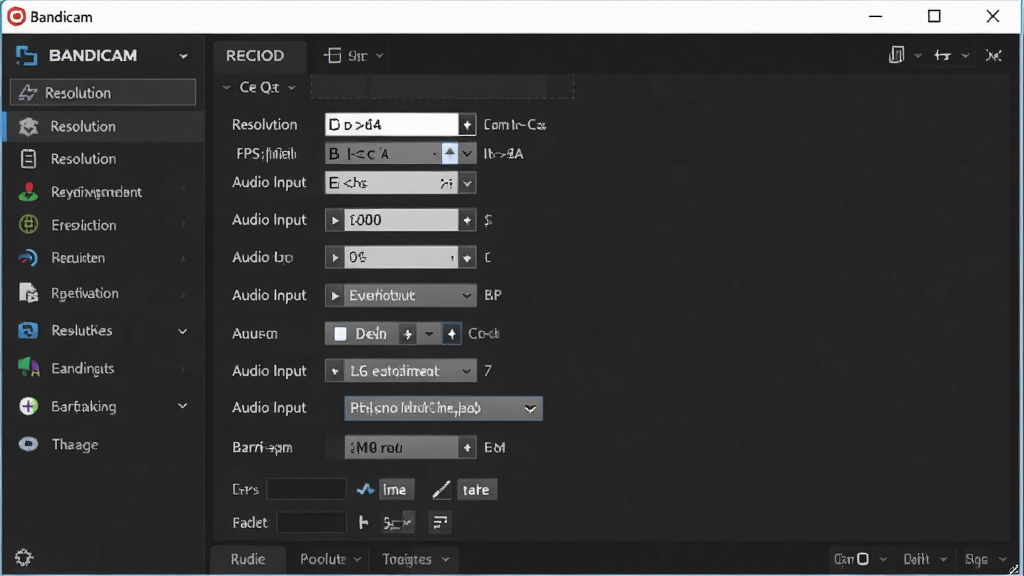The image size is (1024, 576).
Task: Click the red-and-green Reydivigmedent icon
Action: pyautogui.click(x=28, y=192)
